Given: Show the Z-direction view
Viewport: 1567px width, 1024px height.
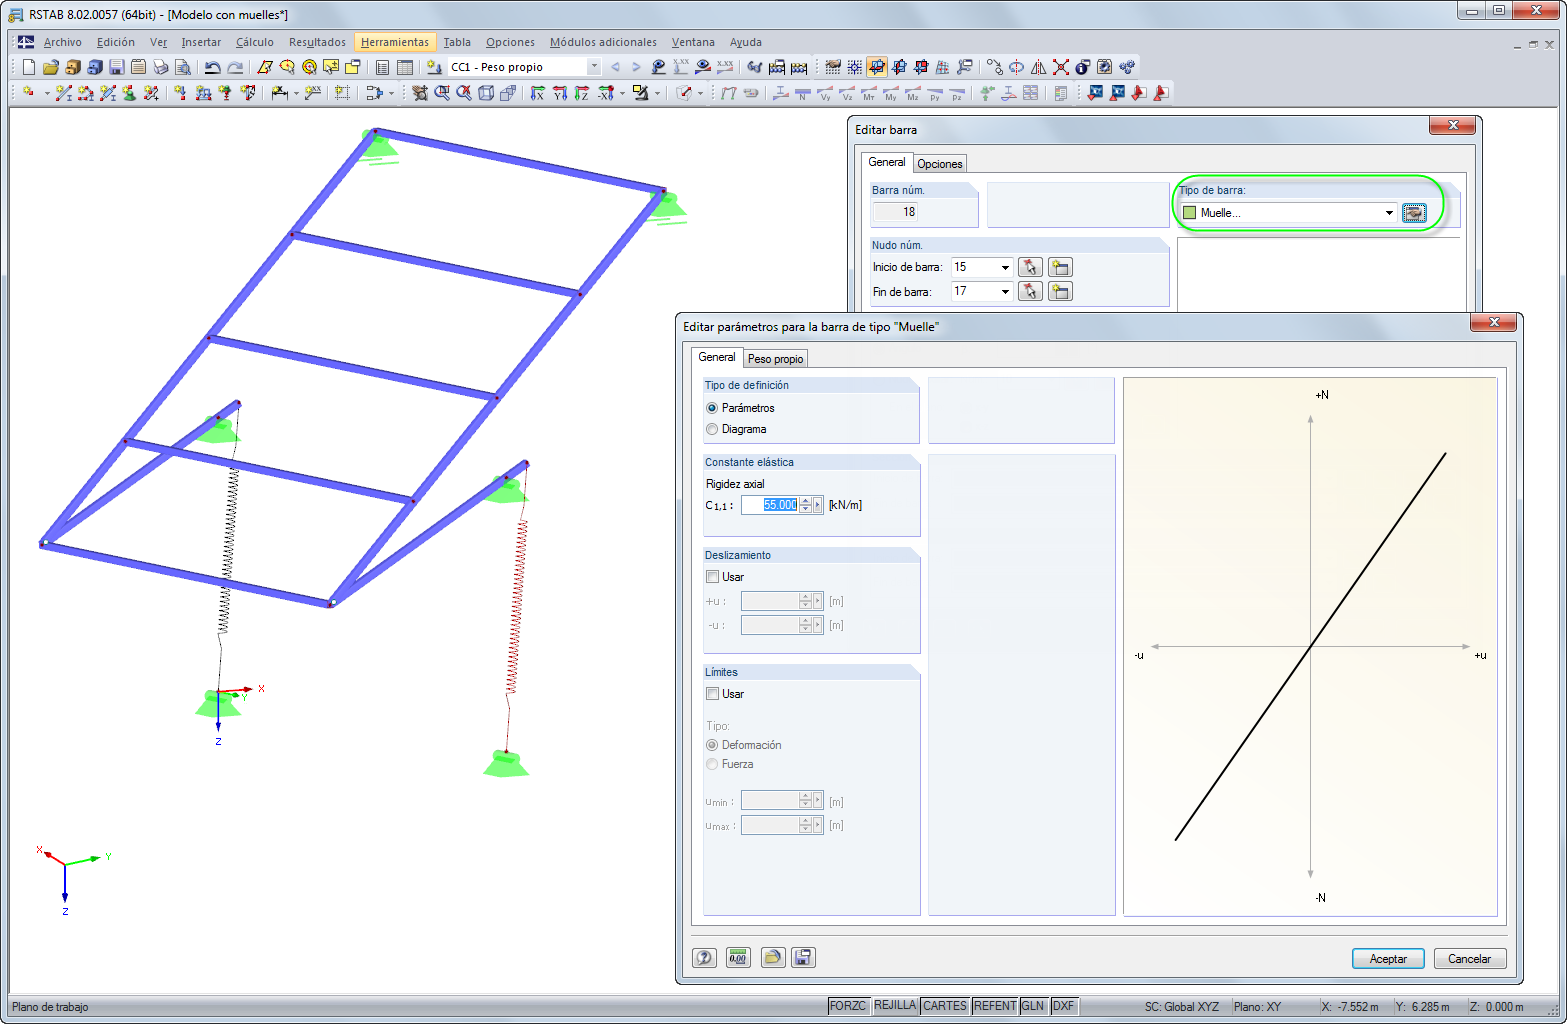Looking at the screenshot, I should pos(582,93).
